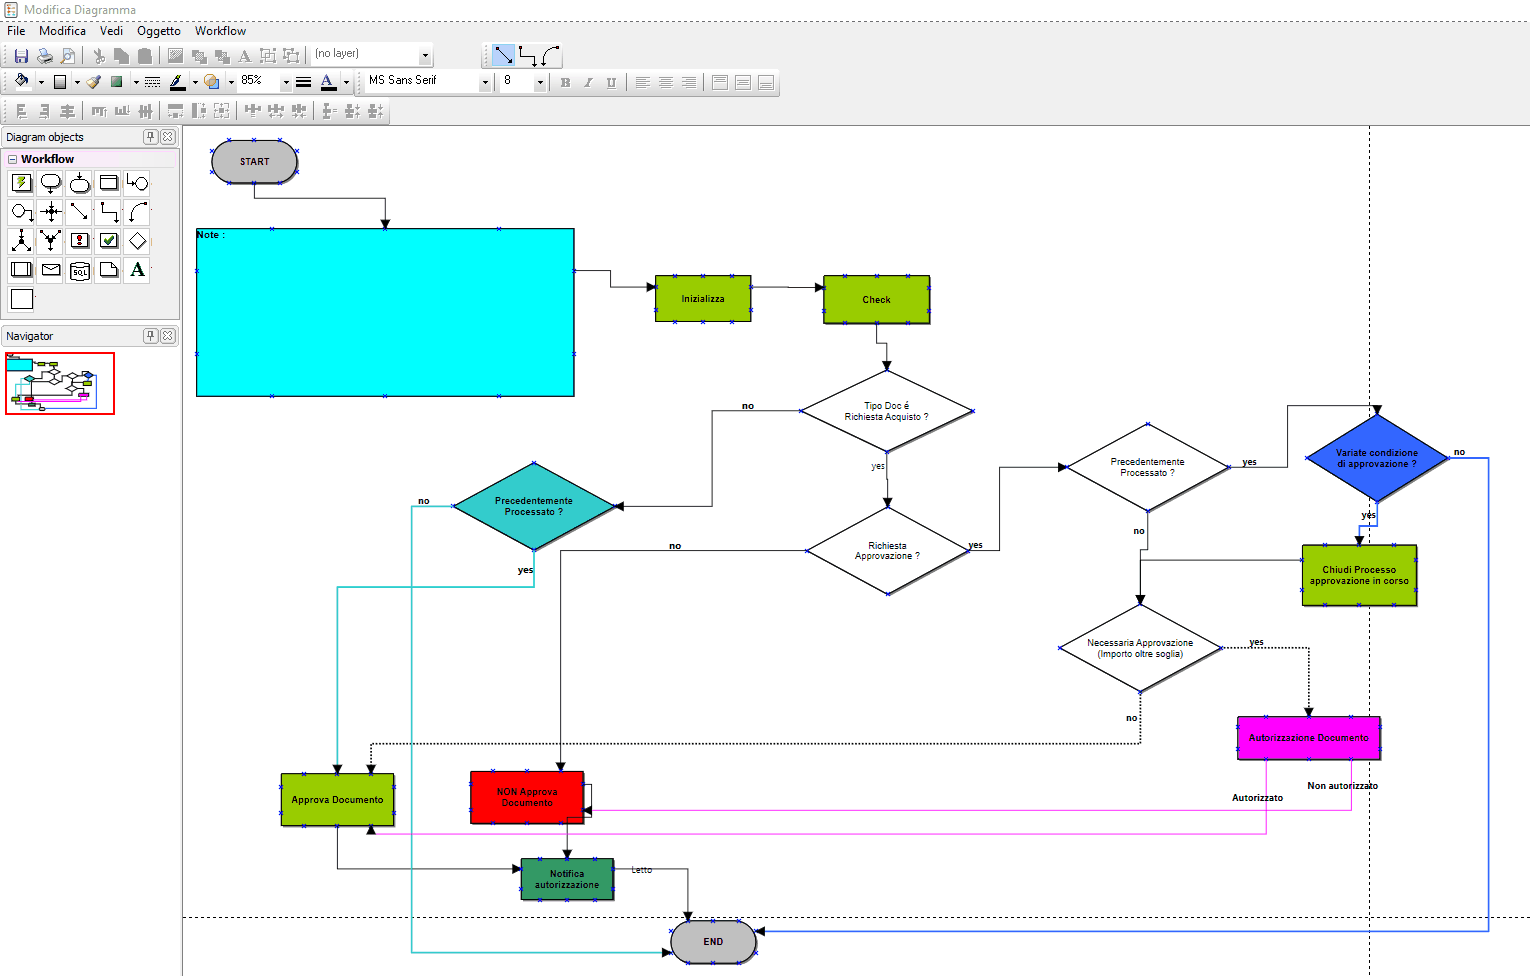This screenshot has width=1530, height=976.
Task: Click the Save diagram icon
Action: pos(21,56)
